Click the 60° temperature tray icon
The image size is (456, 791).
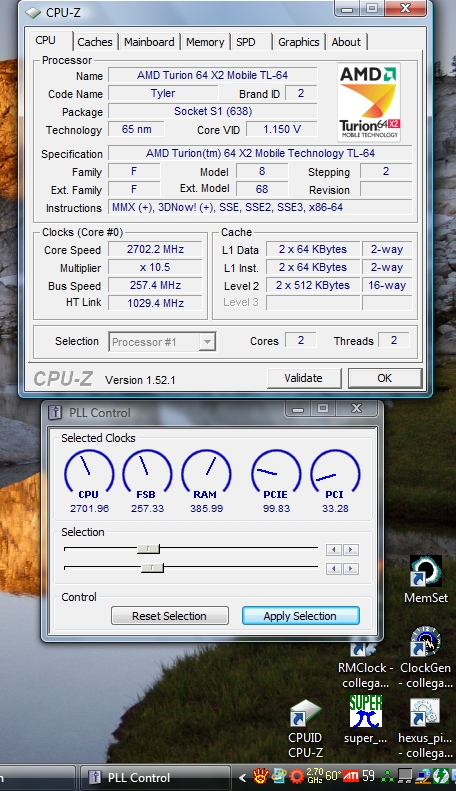pos(333,776)
